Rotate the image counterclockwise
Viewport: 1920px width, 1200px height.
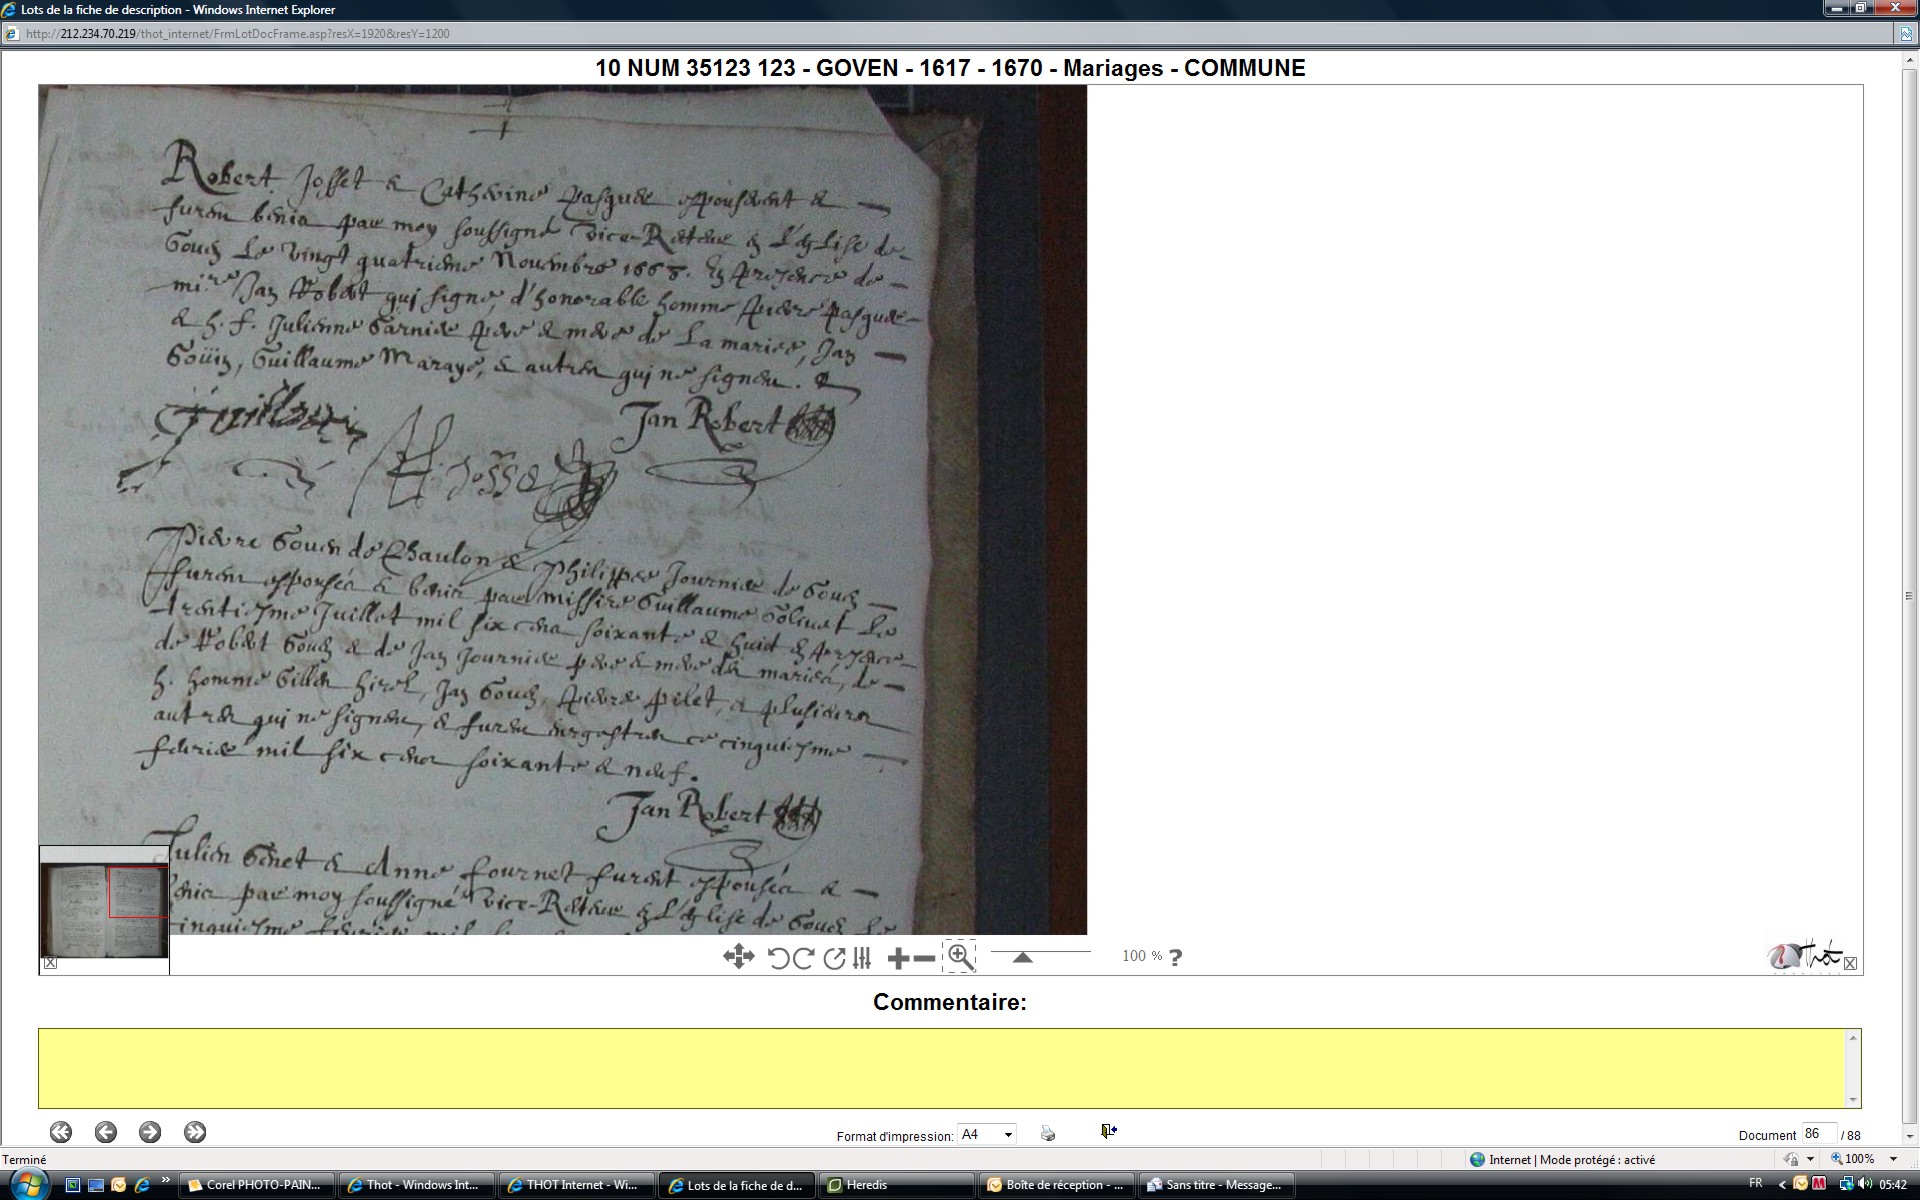click(778, 958)
